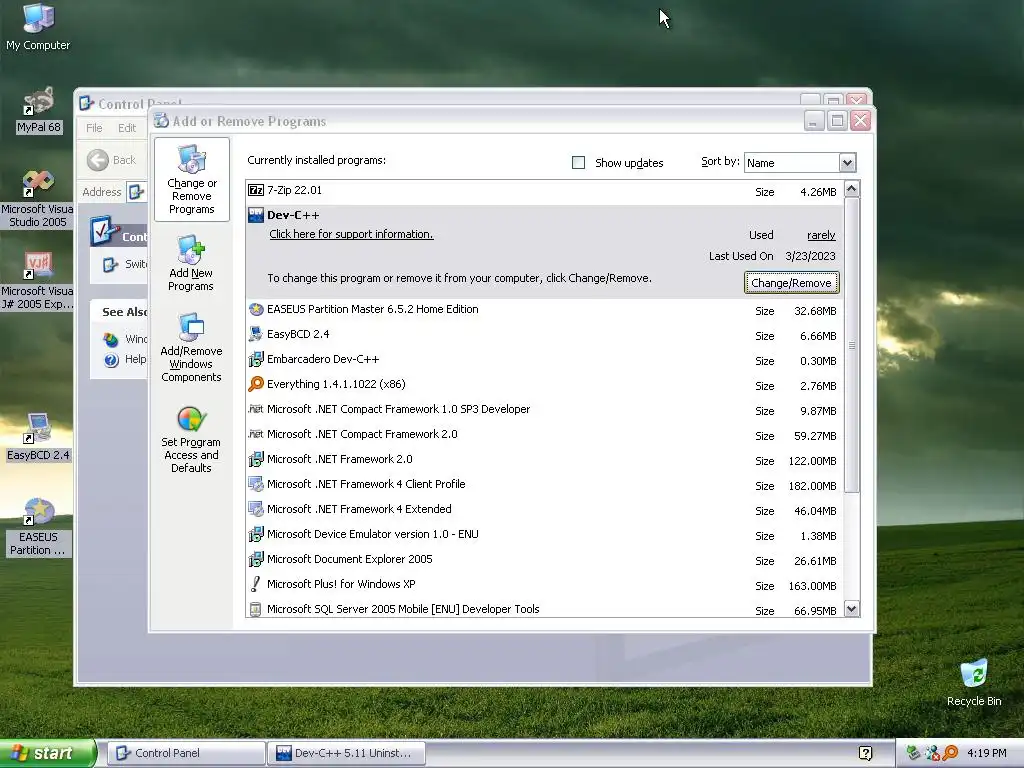This screenshot has width=1024, height=768.
Task: Click the 3/23/2023 Last Used On date
Action: pos(810,256)
